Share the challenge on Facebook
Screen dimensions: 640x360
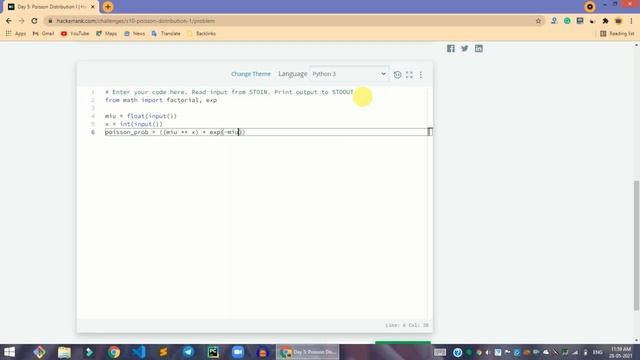451,49
